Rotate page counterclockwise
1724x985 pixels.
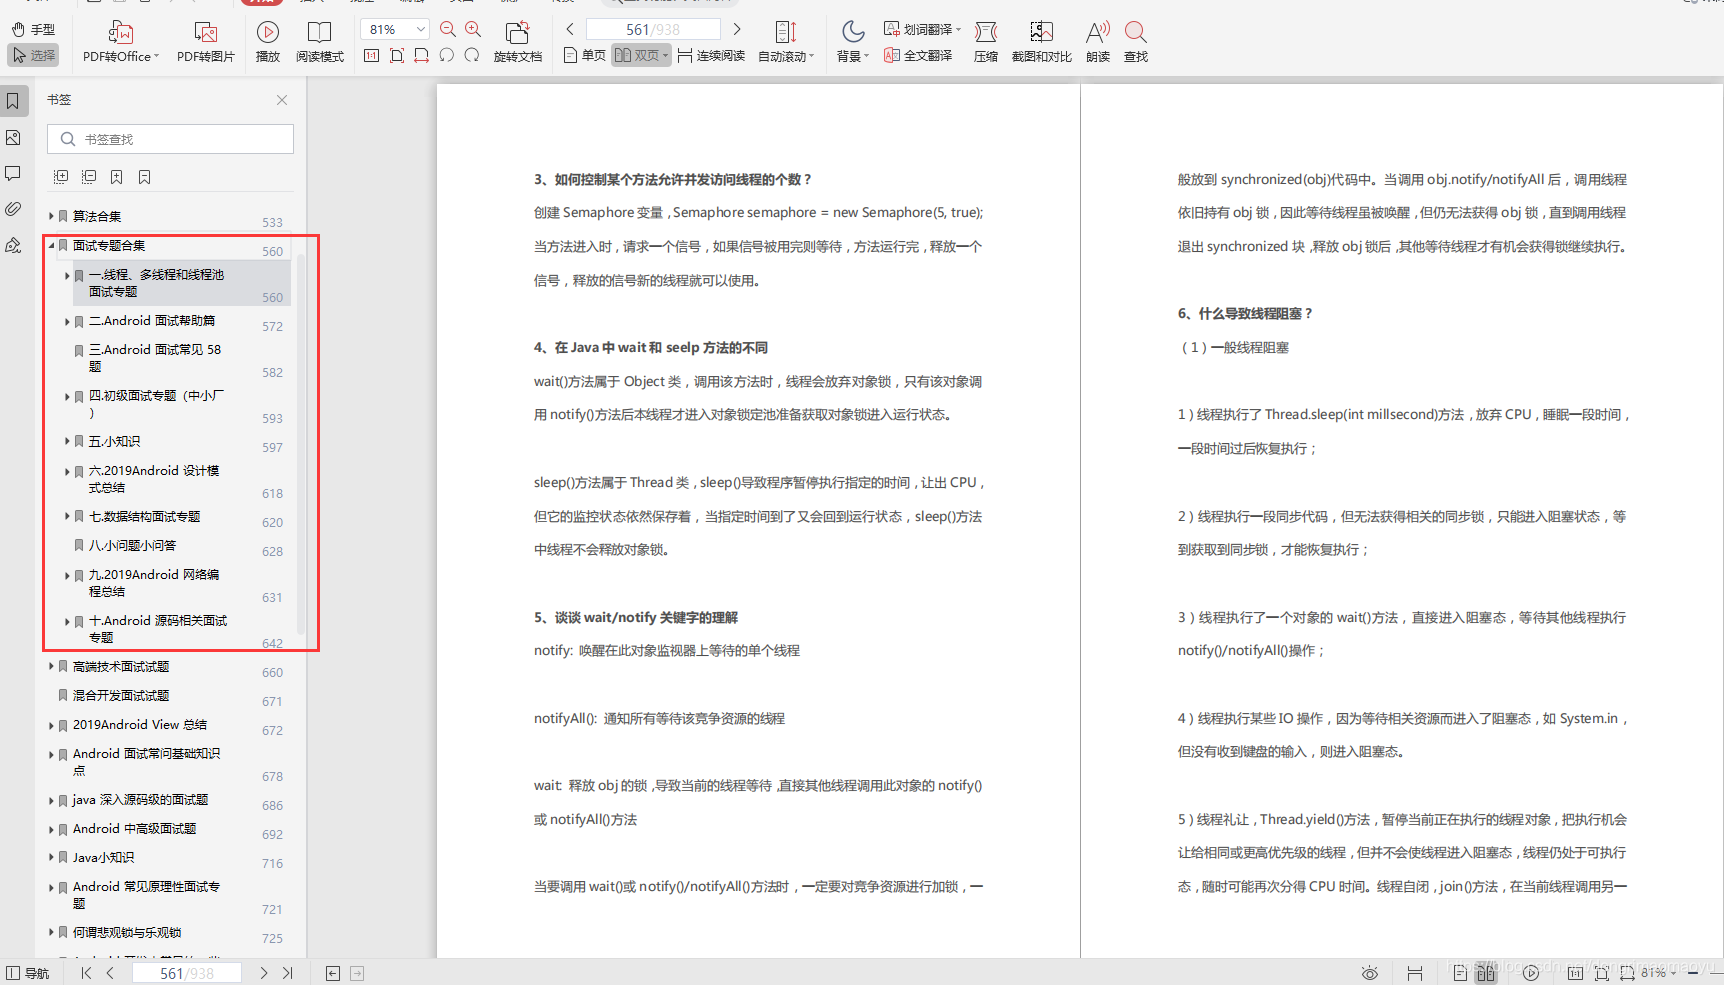pos(447,56)
